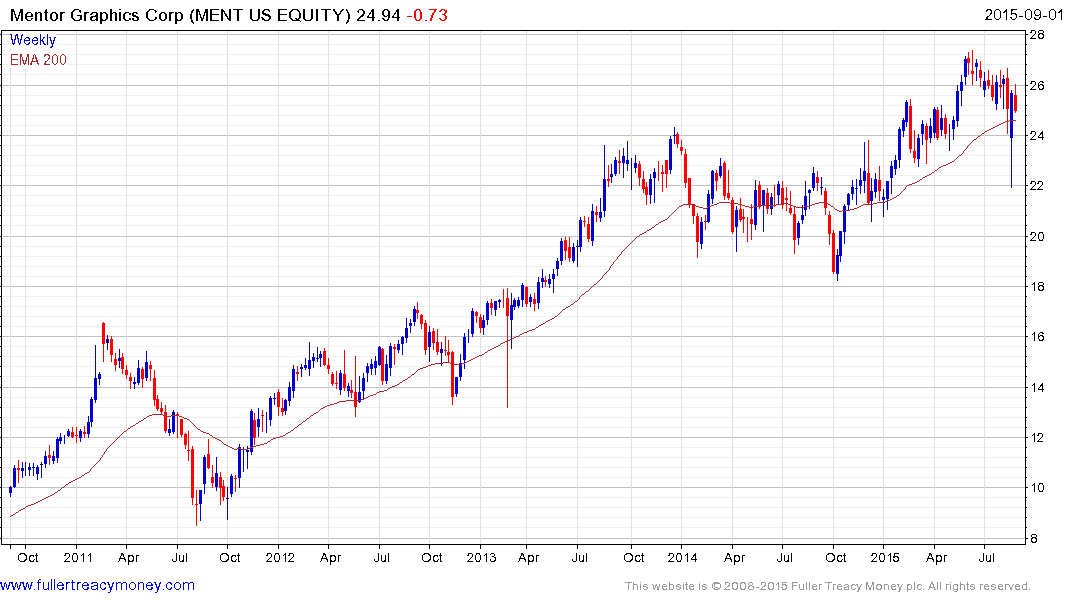
Task: Select the 18 price axis label
Action: [1037, 287]
